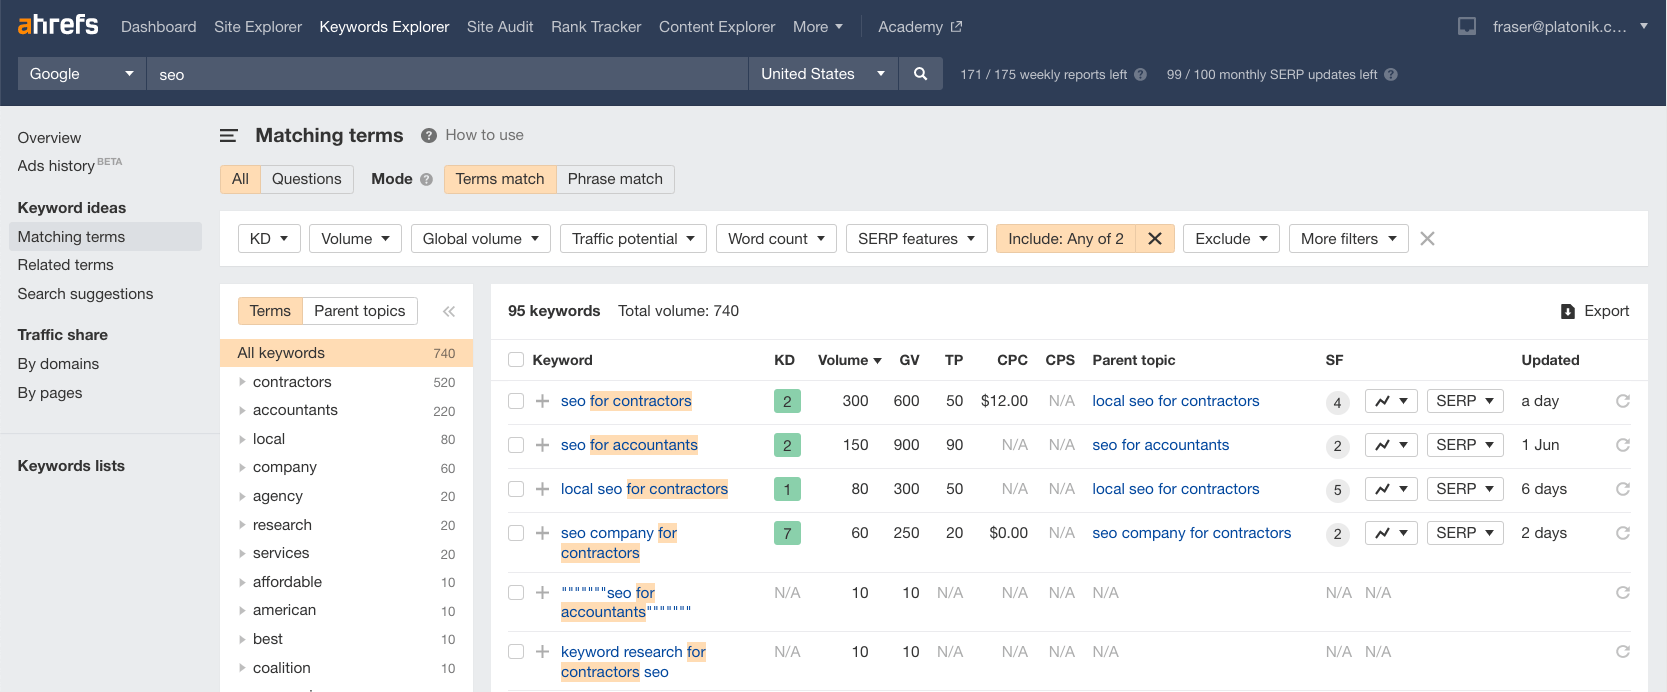Collapse the Terms sidebar panel

(449, 312)
